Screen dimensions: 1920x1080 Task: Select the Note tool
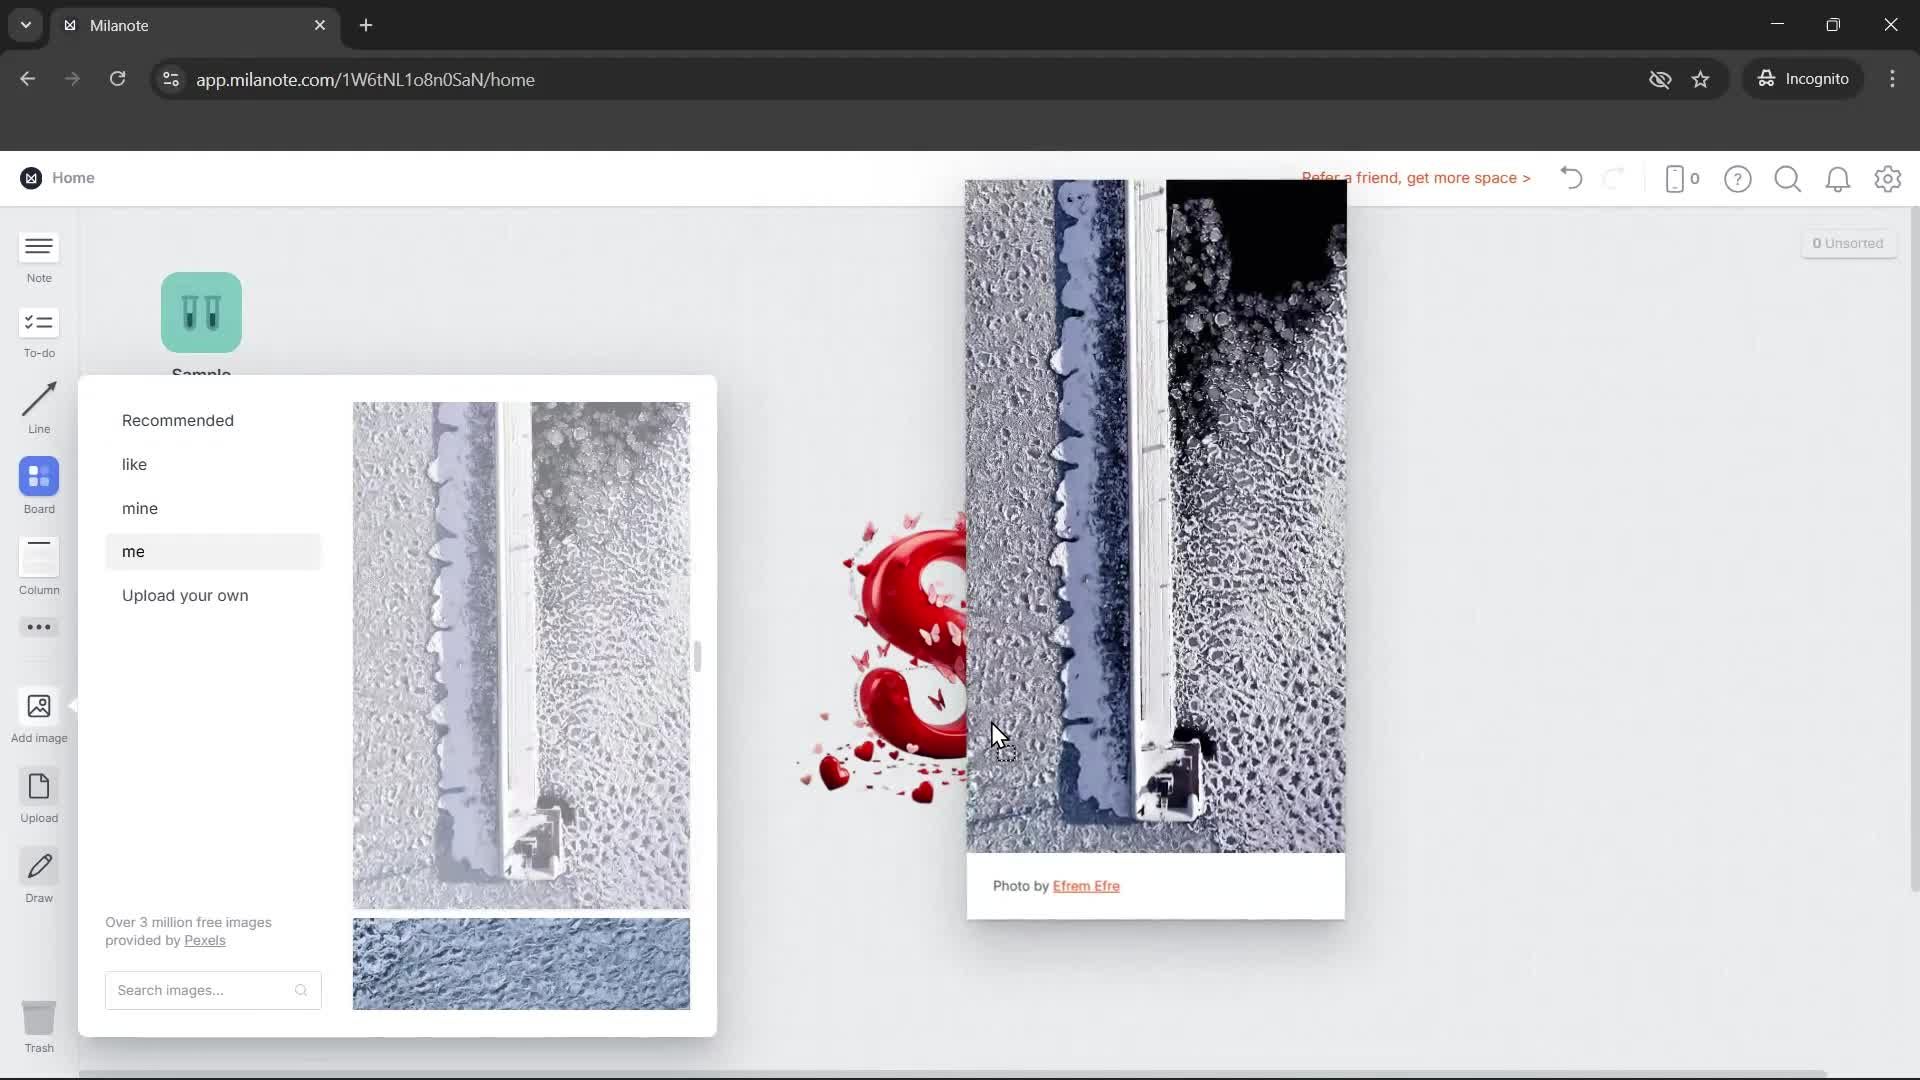click(x=38, y=256)
